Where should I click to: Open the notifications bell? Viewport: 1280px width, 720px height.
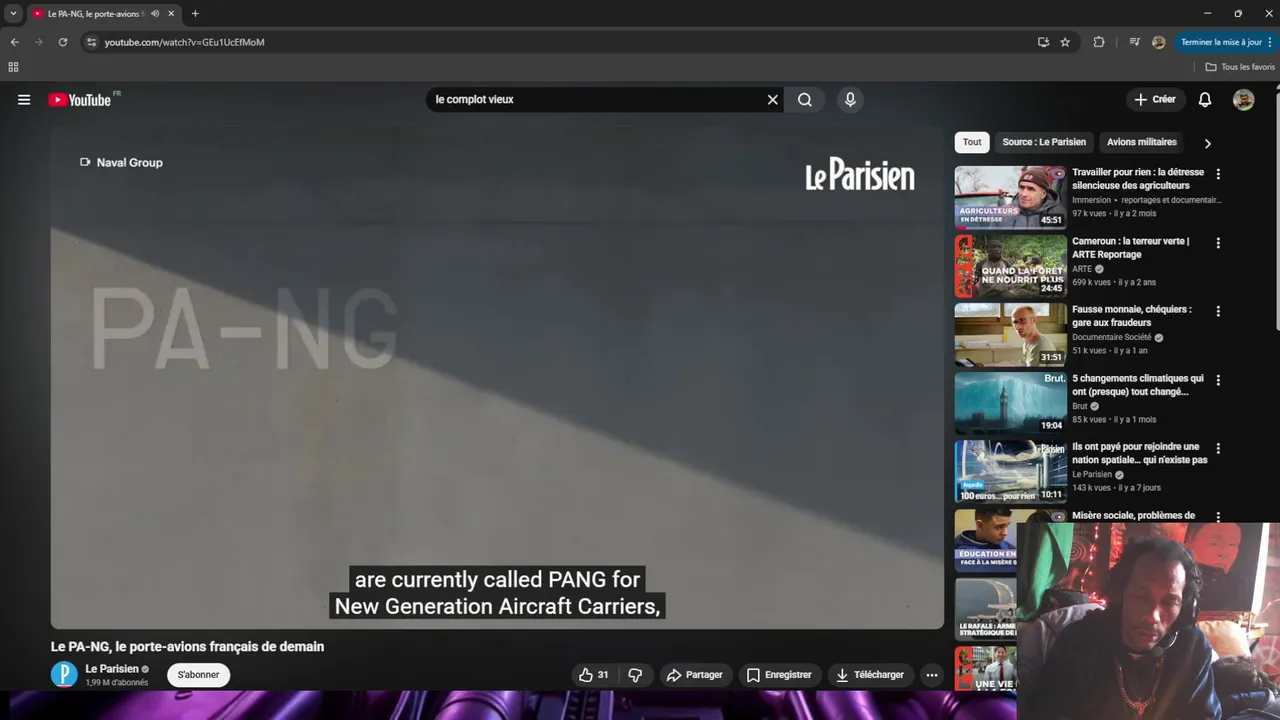pos(1205,100)
